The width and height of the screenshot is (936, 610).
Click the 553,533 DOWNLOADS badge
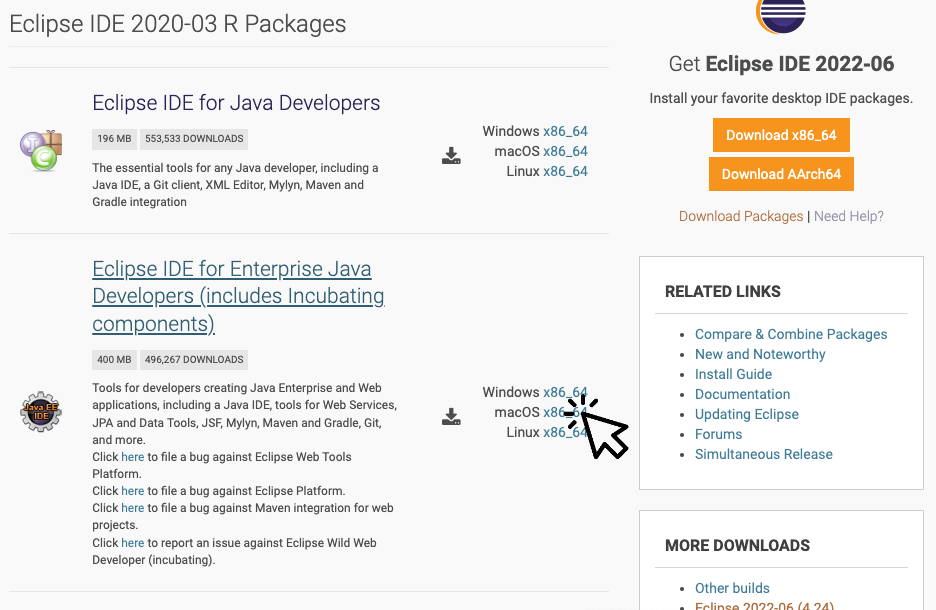coord(194,139)
